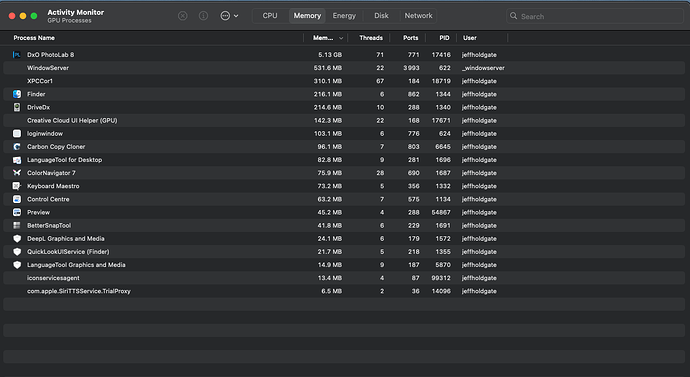The image size is (690, 377).
Task: Click PID 17416 cell
Action: click(441, 55)
